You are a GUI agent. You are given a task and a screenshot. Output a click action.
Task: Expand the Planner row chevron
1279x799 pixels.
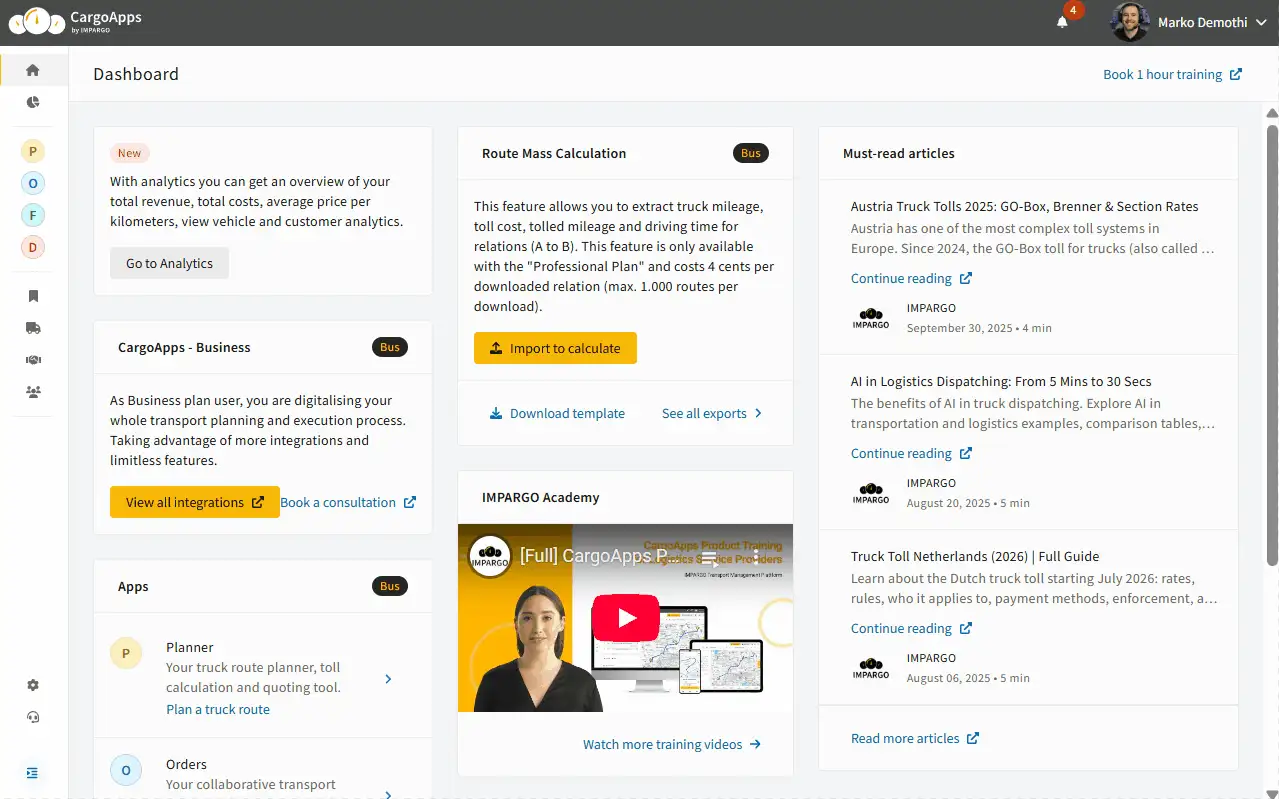[x=389, y=679]
